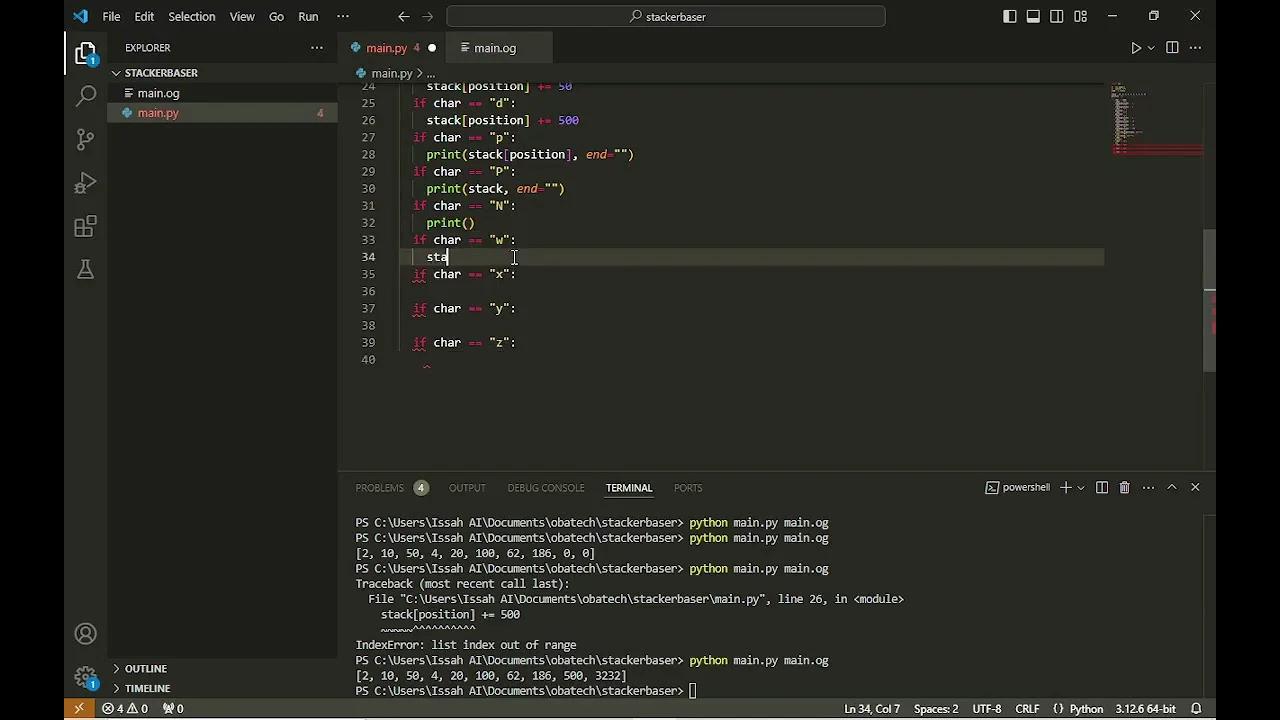The width and height of the screenshot is (1280, 720).
Task: Click the CRLF line ending indicator
Action: click(x=1027, y=708)
